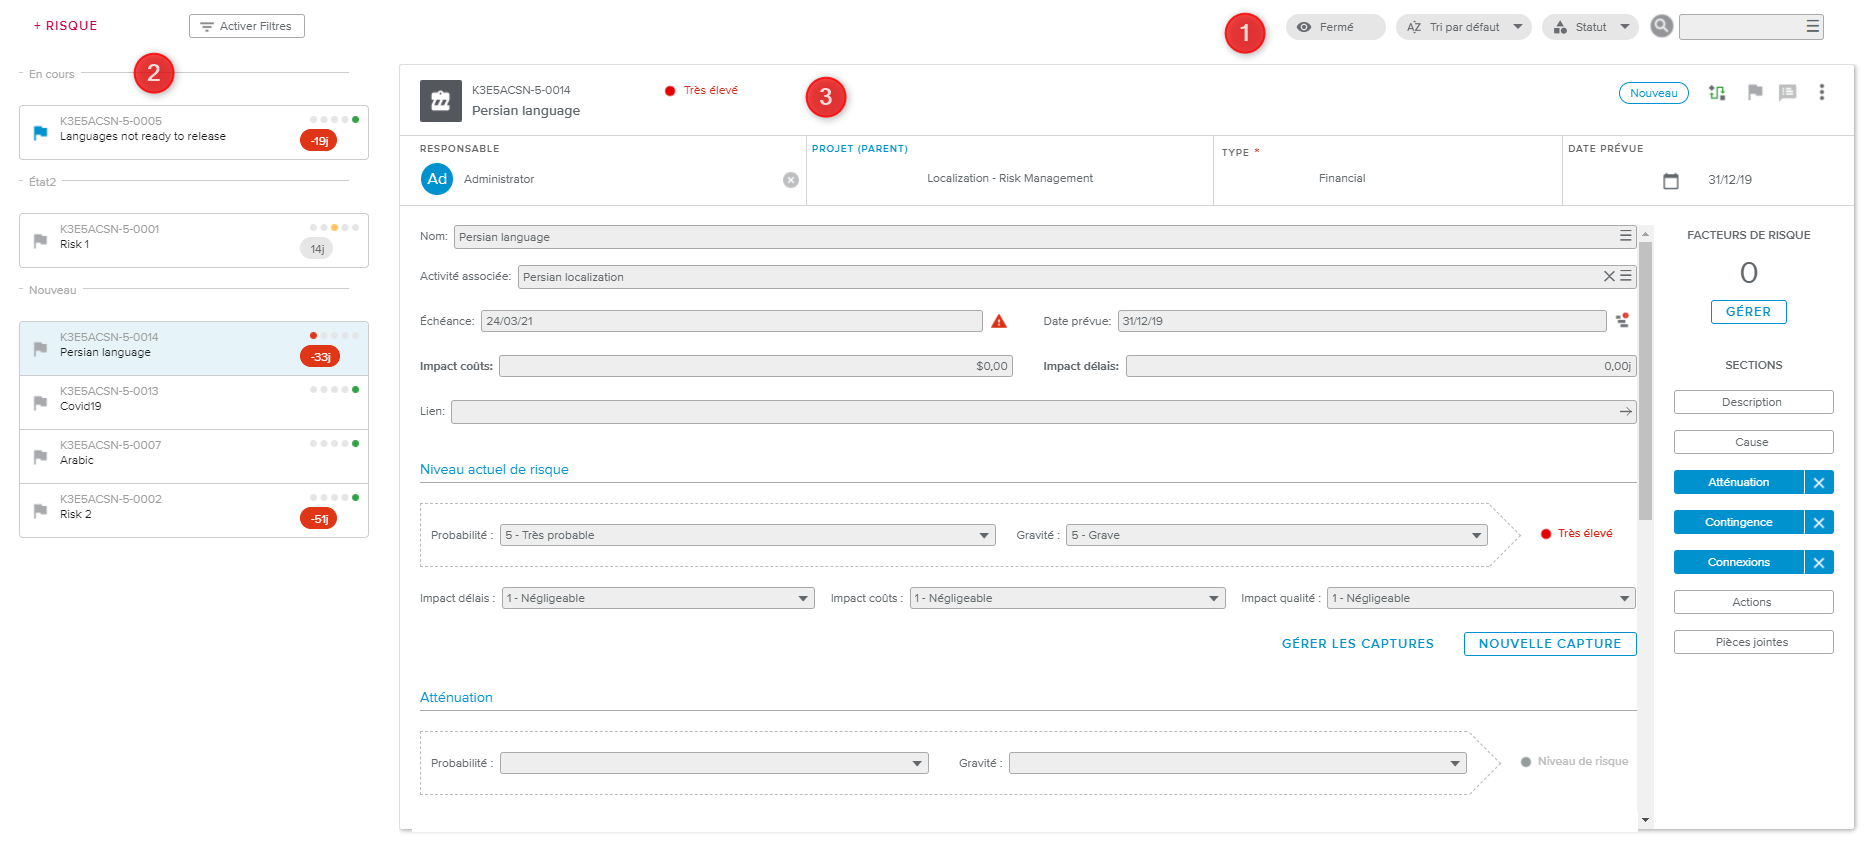Image resolution: width=1871 pixels, height=841 pixels.
Task: Remove the Atténuation section with X
Action: pos(1818,483)
